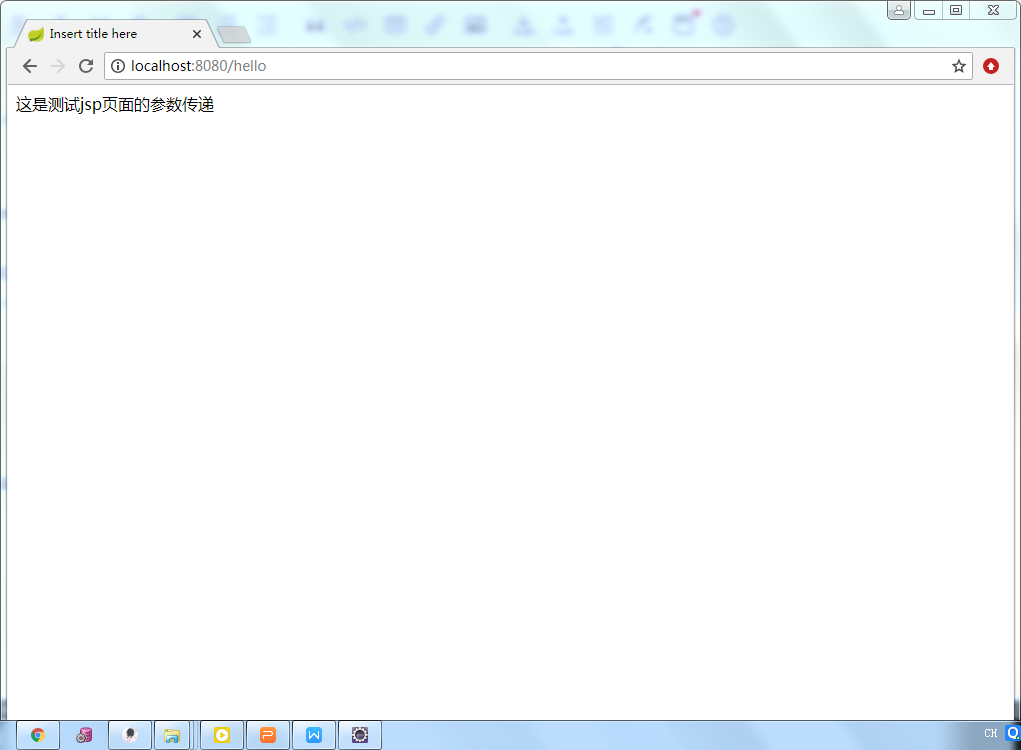Open a new tab with the new tab button
The width and height of the screenshot is (1021, 750).
pyautogui.click(x=234, y=35)
